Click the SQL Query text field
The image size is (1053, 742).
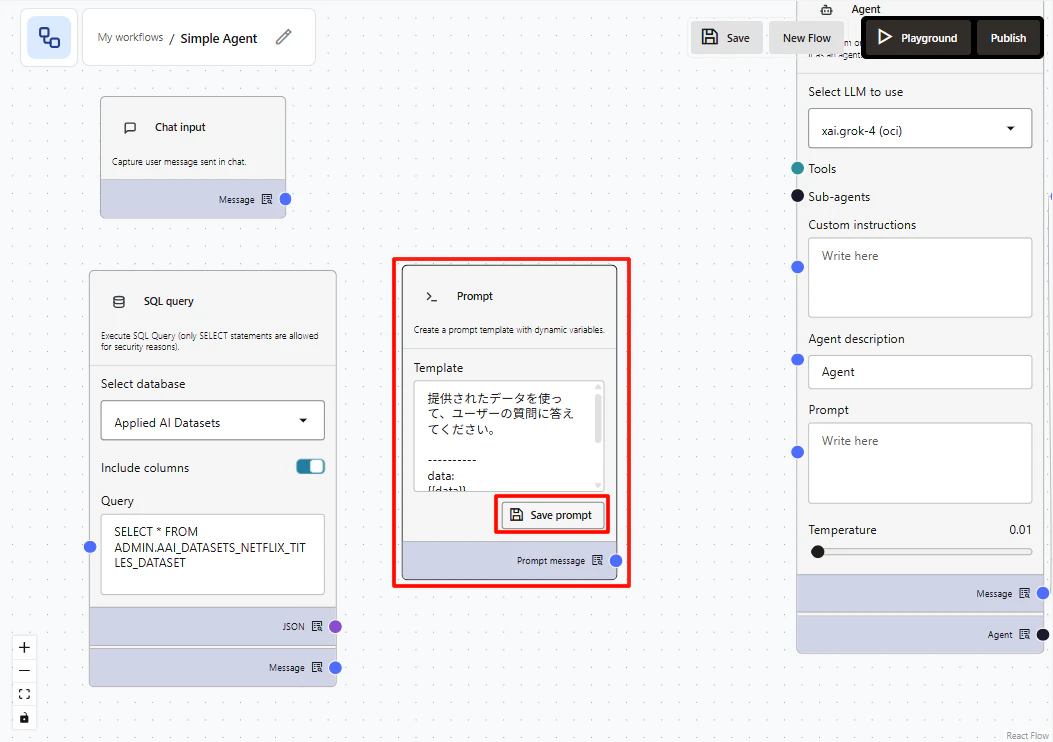tap(212, 555)
